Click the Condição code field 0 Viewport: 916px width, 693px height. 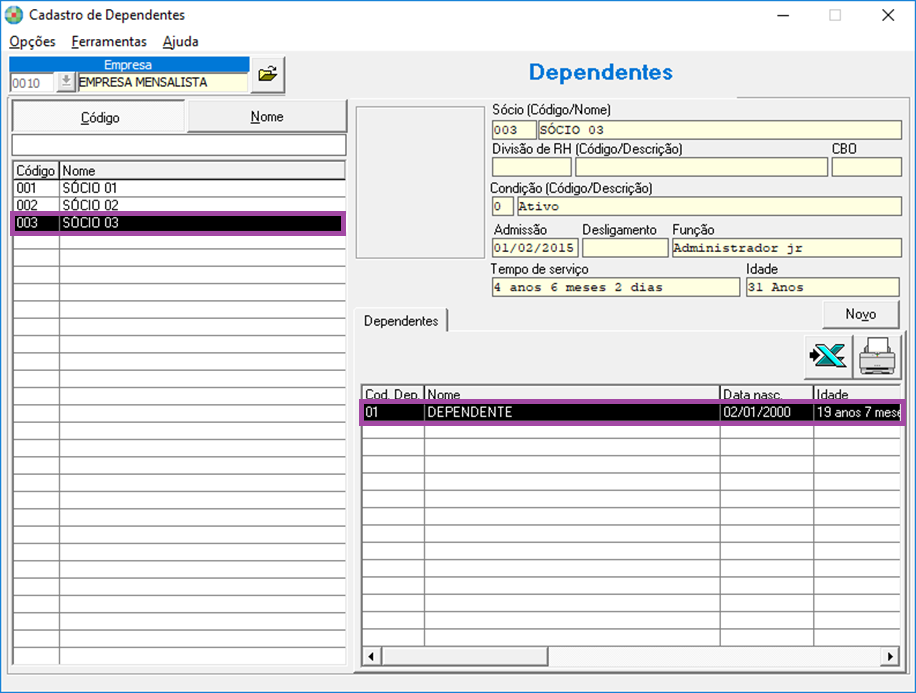tap(502, 206)
